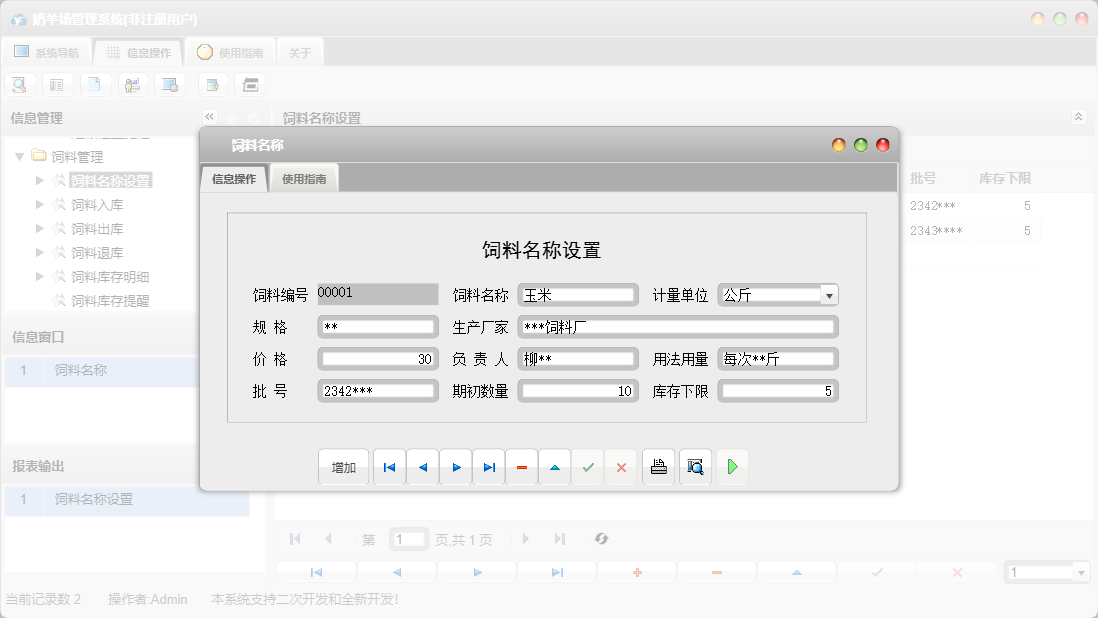Expand the 饲料入库 tree node

(x=40, y=205)
